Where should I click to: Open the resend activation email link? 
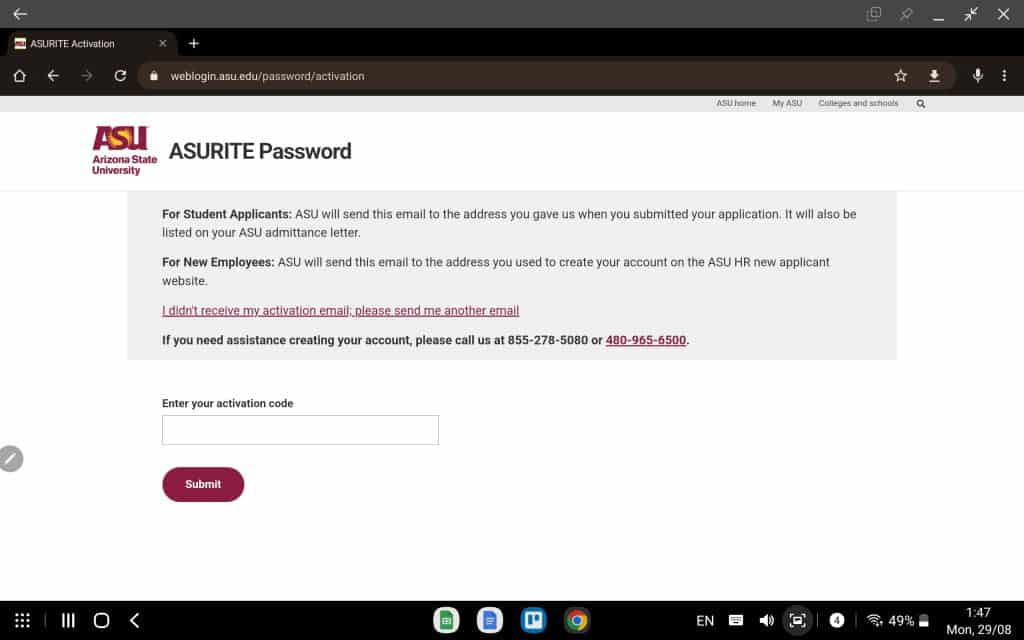340,310
